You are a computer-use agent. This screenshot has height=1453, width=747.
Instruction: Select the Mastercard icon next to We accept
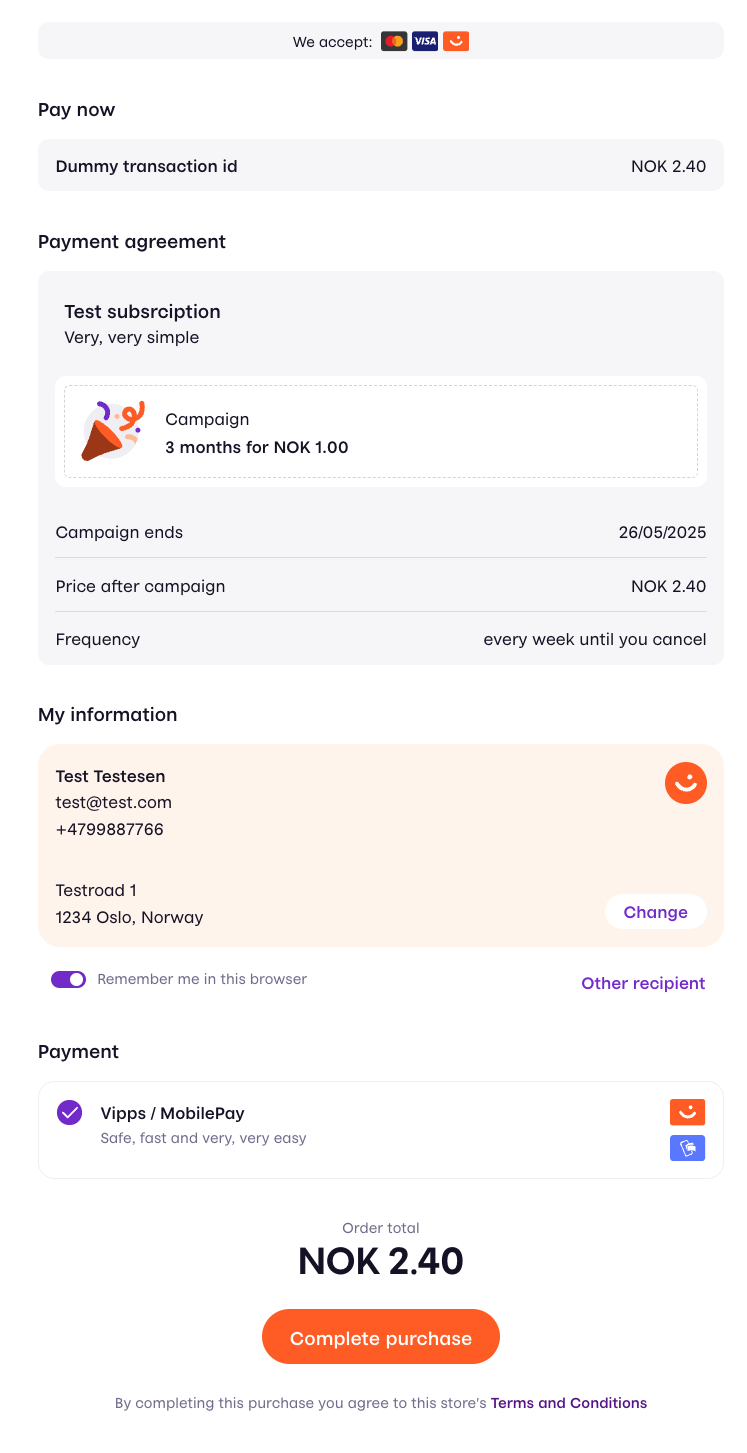click(x=393, y=41)
